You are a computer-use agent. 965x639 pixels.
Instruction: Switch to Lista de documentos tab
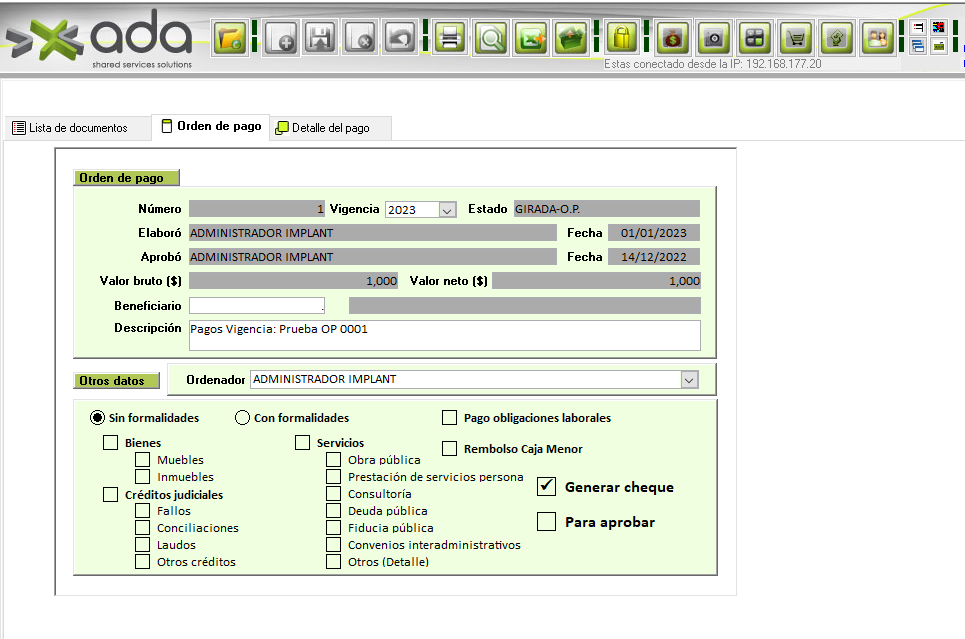click(70, 128)
